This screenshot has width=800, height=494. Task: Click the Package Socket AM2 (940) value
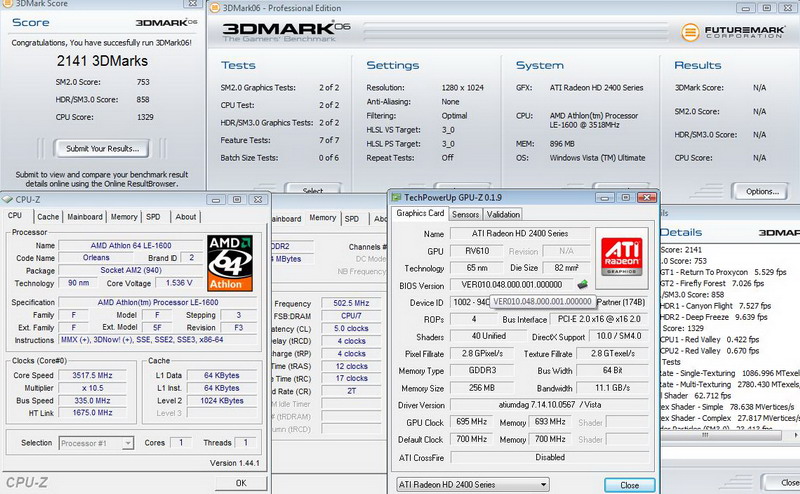click(x=131, y=270)
